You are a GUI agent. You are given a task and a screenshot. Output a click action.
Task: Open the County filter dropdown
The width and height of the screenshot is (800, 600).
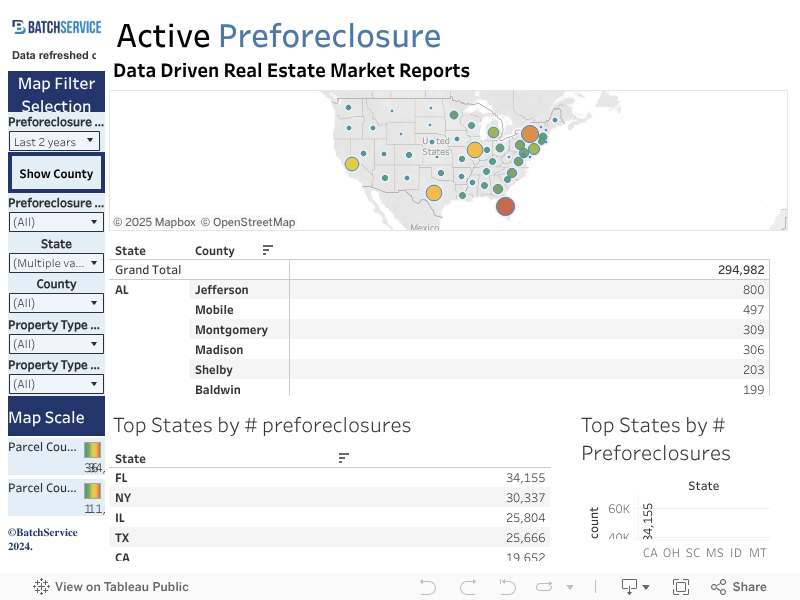click(55, 303)
